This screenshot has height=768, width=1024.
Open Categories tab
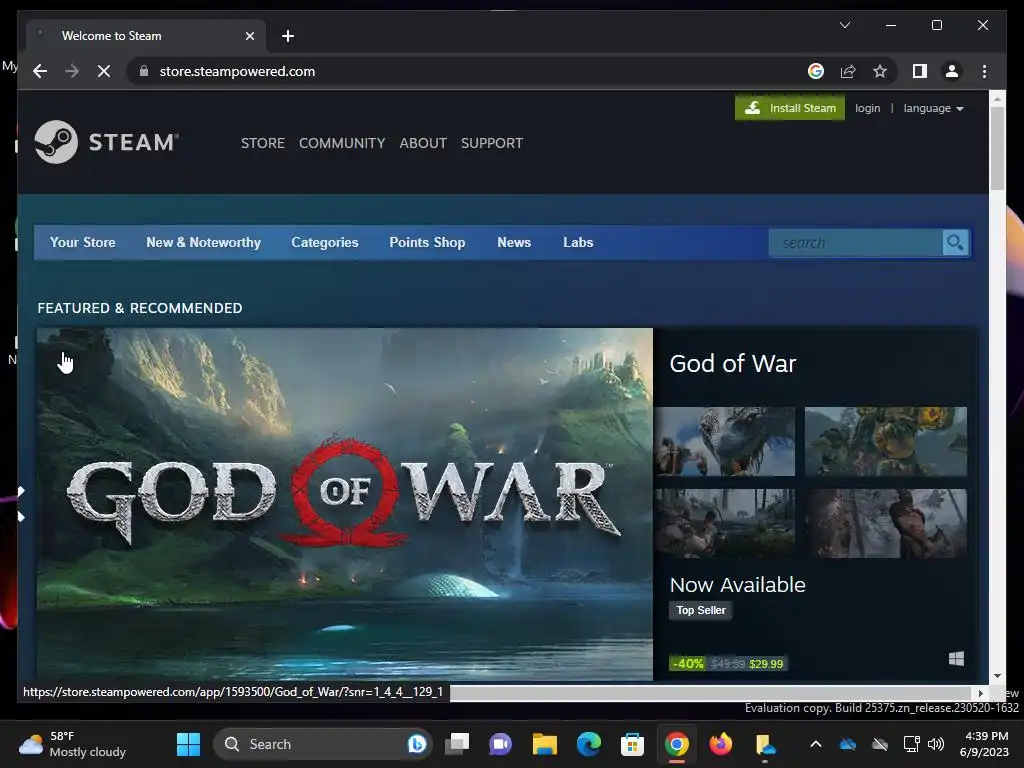(325, 242)
